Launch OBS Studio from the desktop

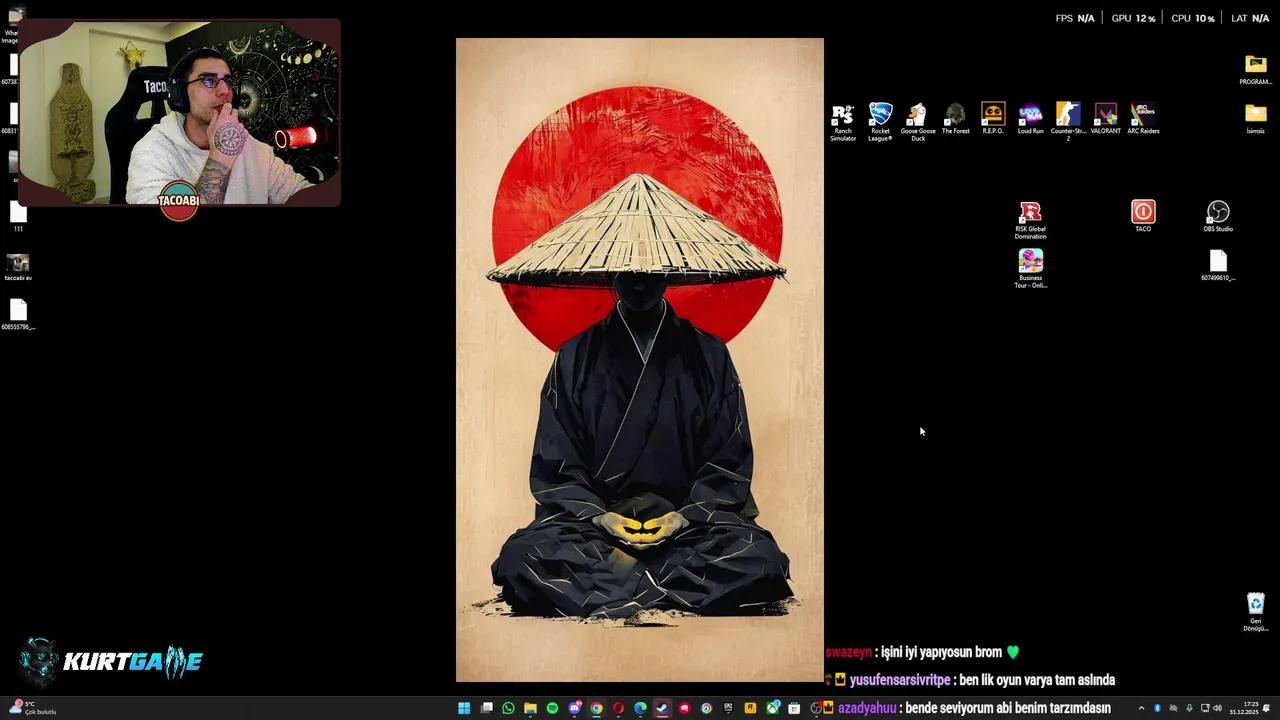coord(1218,216)
